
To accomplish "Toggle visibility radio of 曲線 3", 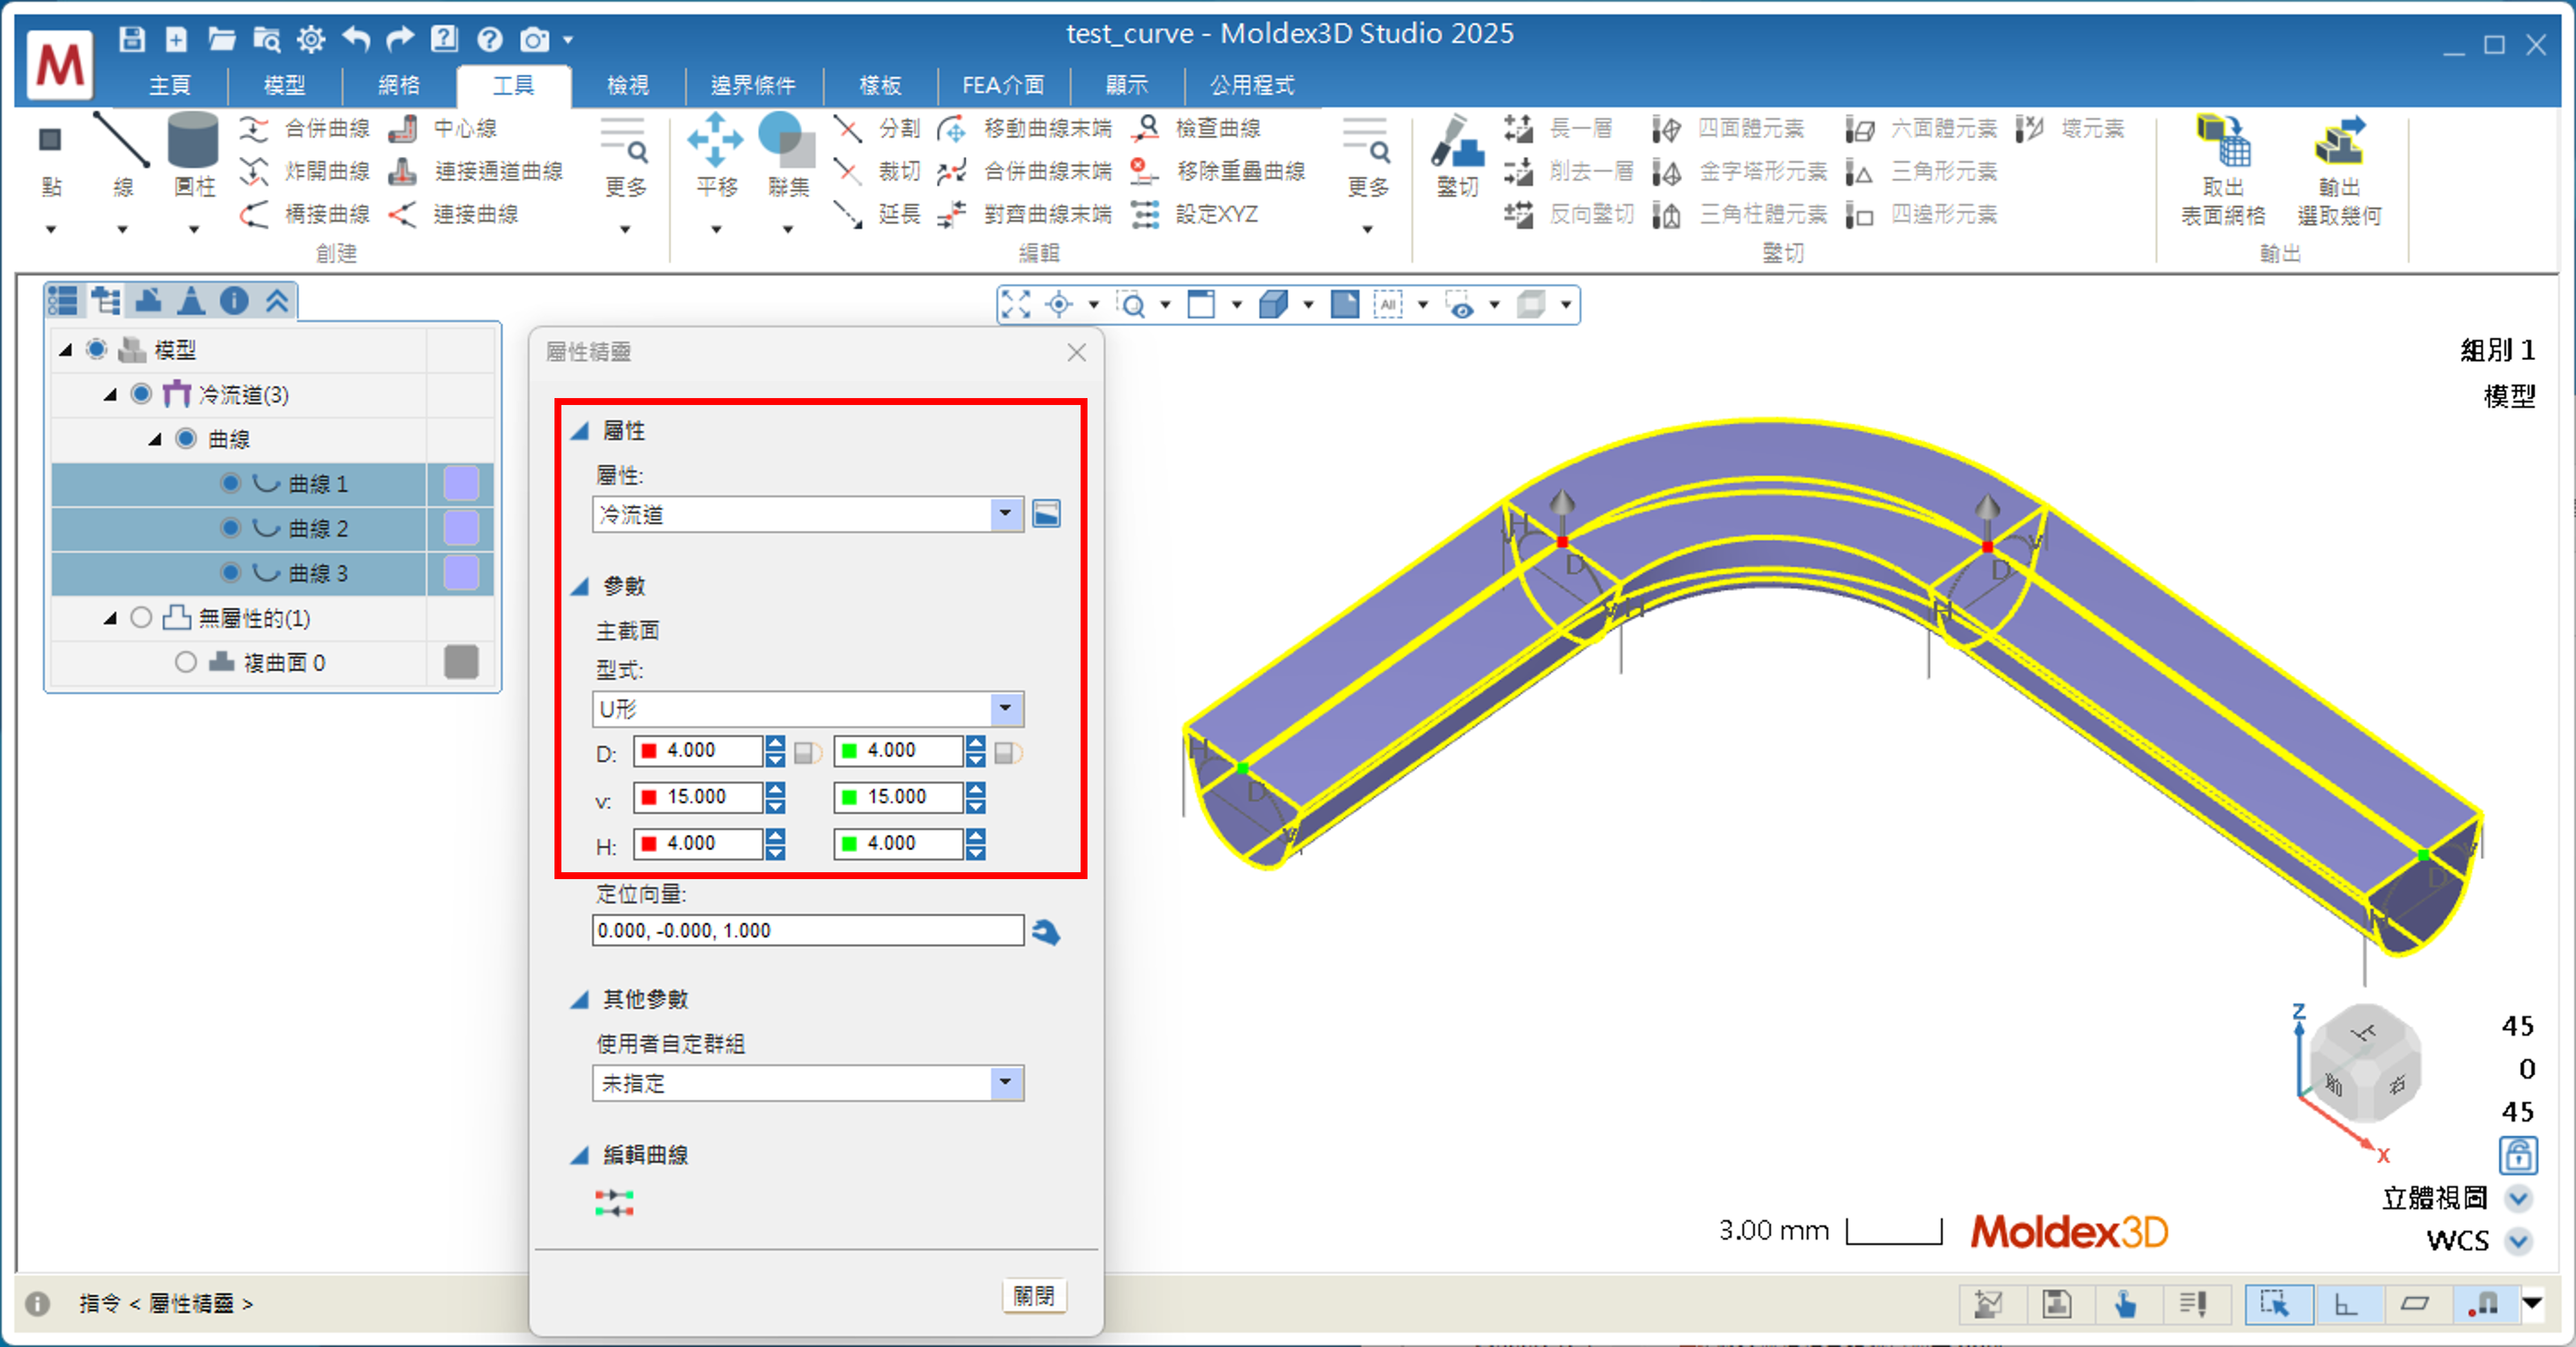I will (231, 572).
